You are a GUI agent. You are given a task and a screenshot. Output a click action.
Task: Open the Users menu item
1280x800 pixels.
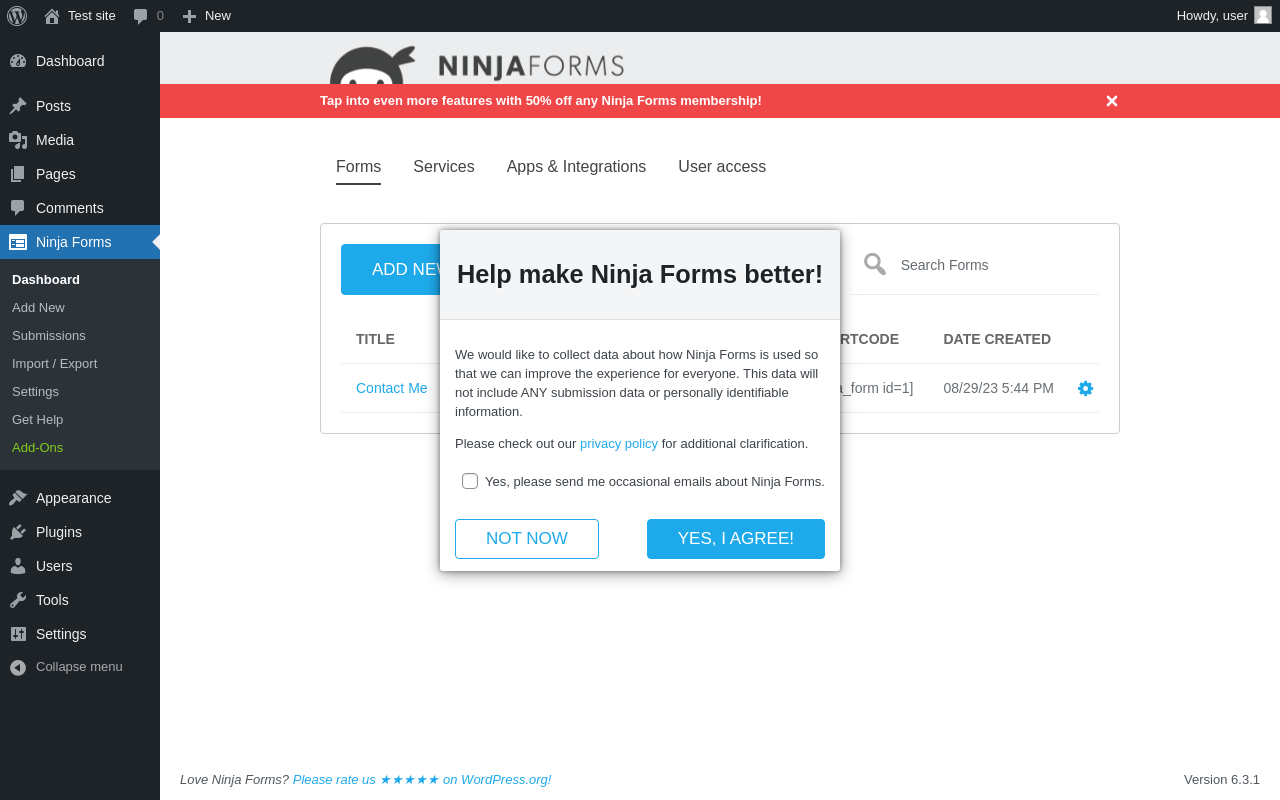click(x=80, y=566)
